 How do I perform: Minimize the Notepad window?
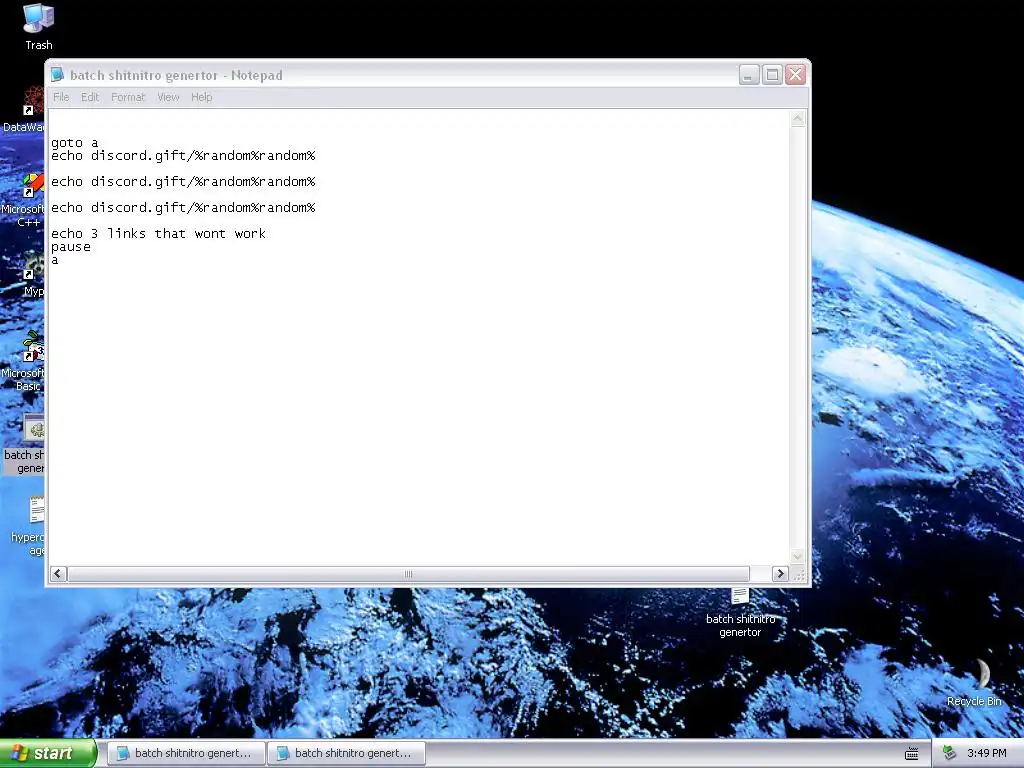pyautogui.click(x=749, y=74)
